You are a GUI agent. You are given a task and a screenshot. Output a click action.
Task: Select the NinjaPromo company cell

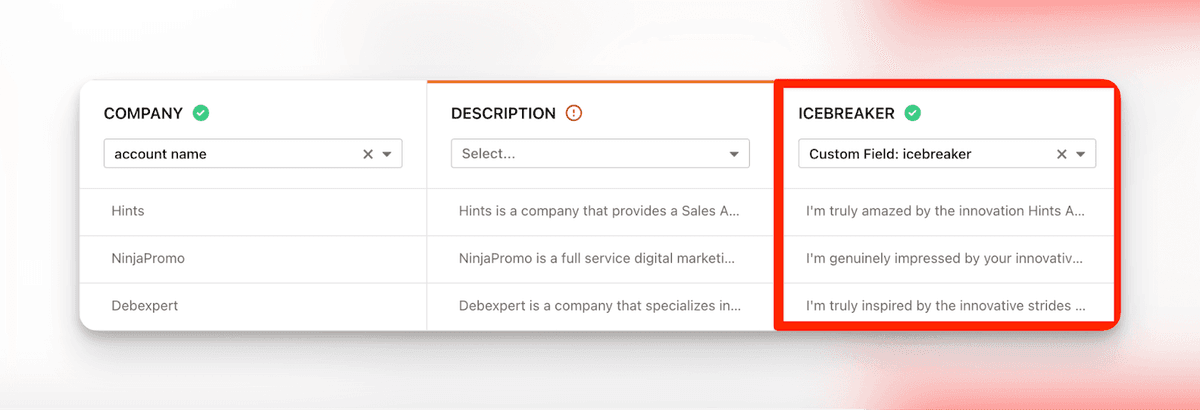(x=148, y=258)
